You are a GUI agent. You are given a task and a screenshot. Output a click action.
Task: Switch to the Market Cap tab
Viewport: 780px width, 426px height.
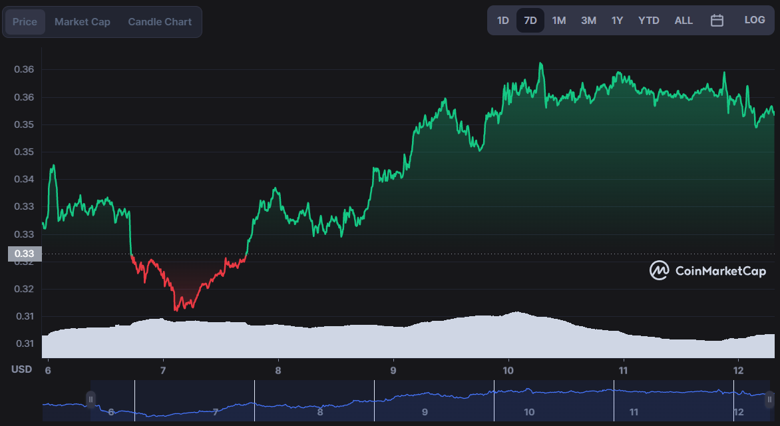[x=82, y=22]
